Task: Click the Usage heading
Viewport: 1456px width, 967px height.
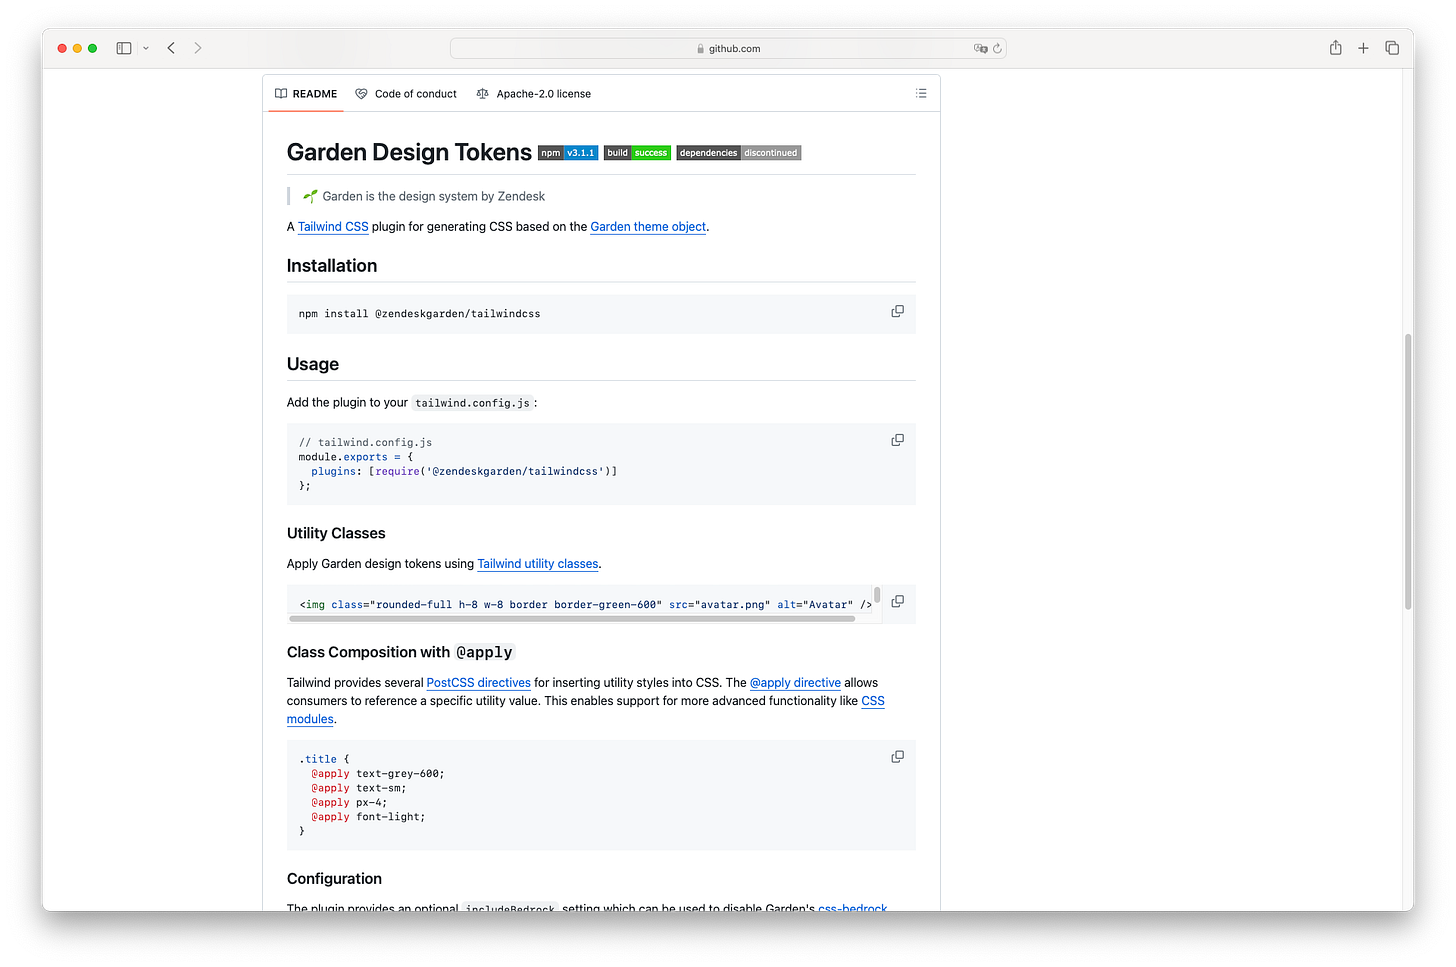Action: [x=313, y=364]
